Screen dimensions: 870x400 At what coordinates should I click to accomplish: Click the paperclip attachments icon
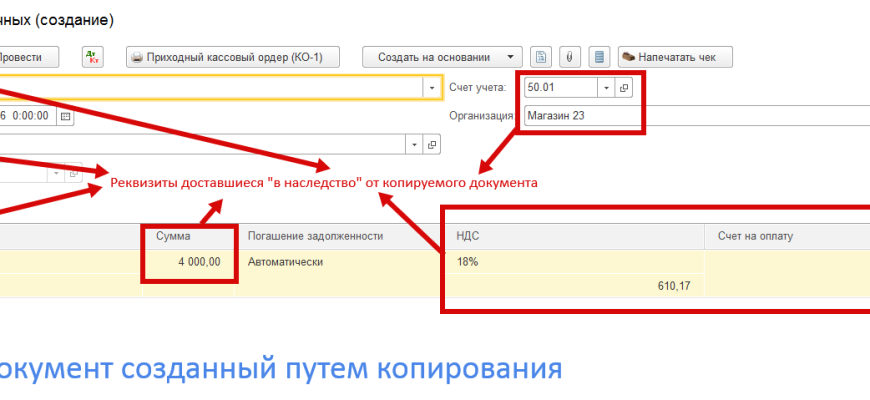pos(570,57)
